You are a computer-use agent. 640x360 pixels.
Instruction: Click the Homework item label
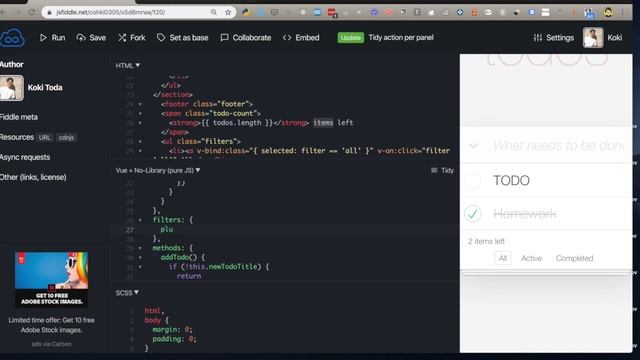524,213
